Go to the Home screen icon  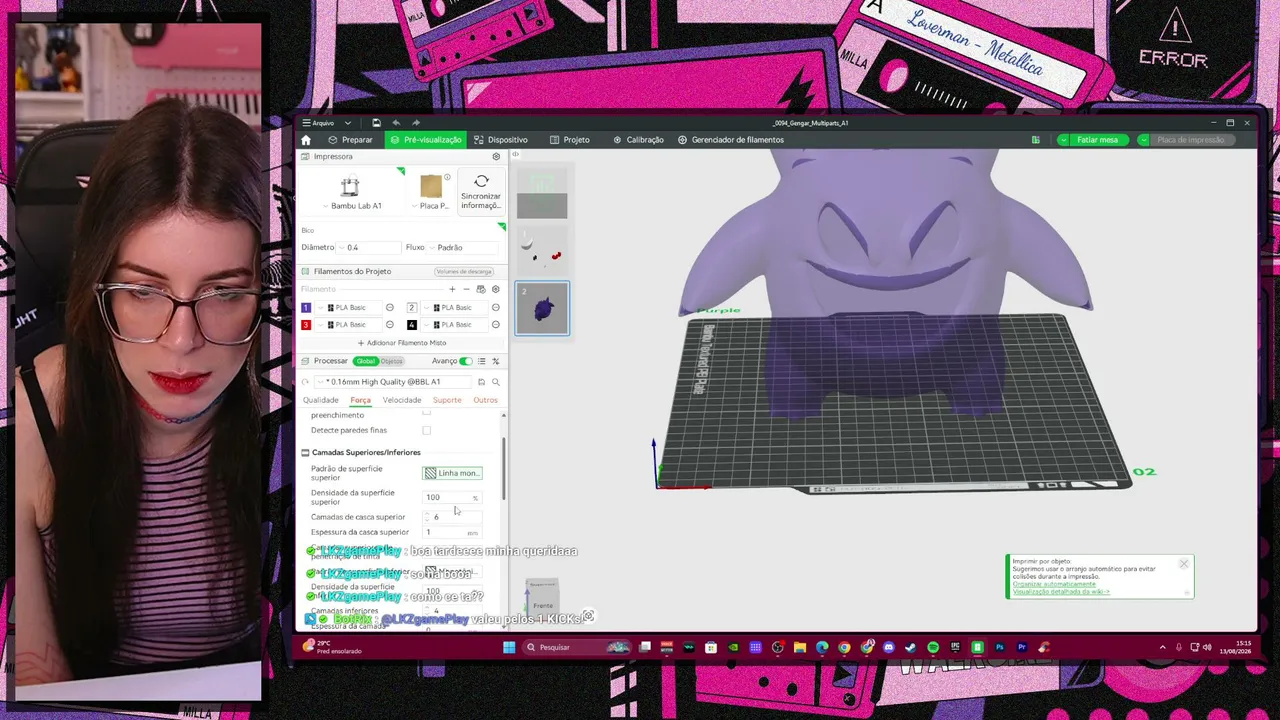[306, 140]
